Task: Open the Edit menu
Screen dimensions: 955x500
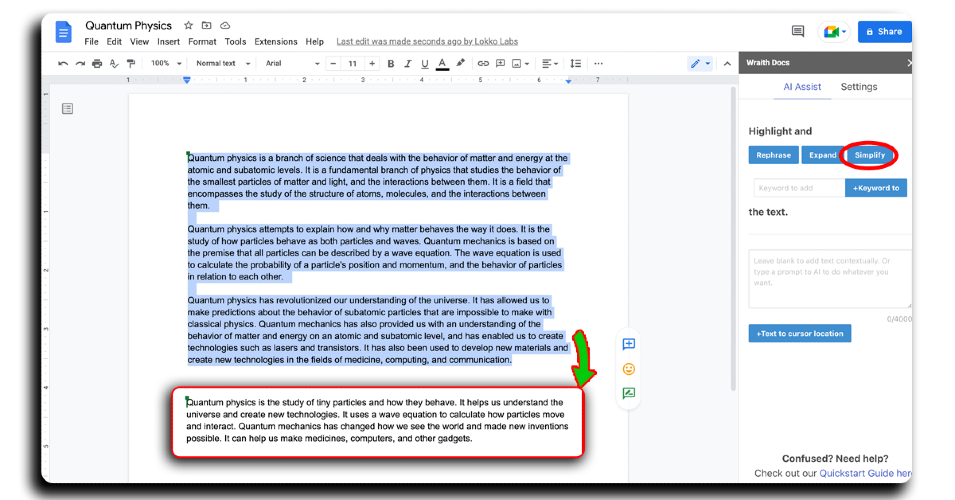Action: pyautogui.click(x=114, y=41)
